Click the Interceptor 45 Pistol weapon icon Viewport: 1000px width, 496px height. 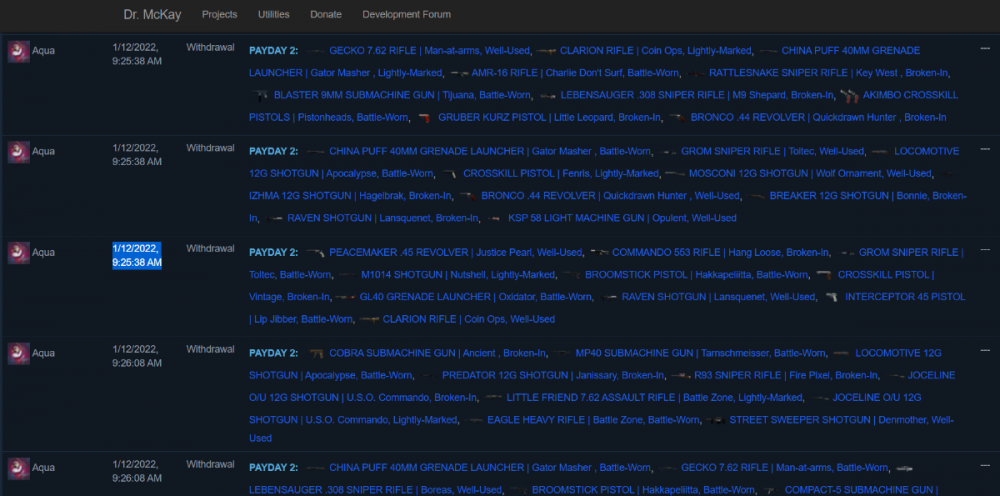832,297
